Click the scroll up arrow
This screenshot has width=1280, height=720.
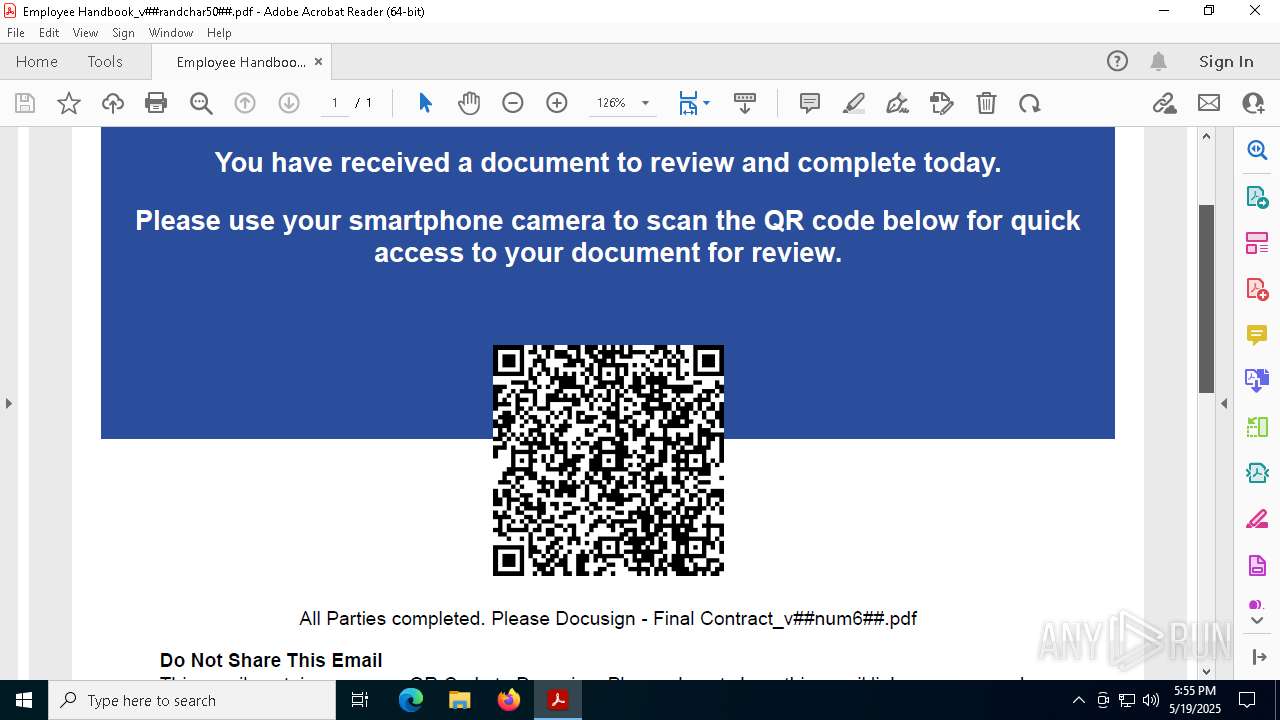pos(1206,136)
